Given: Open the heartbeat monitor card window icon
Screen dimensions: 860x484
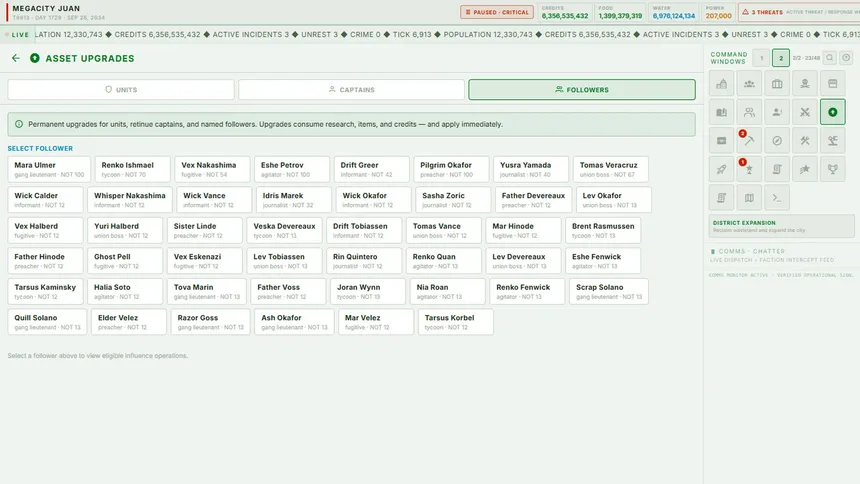Looking at the screenshot, I should point(721,141).
